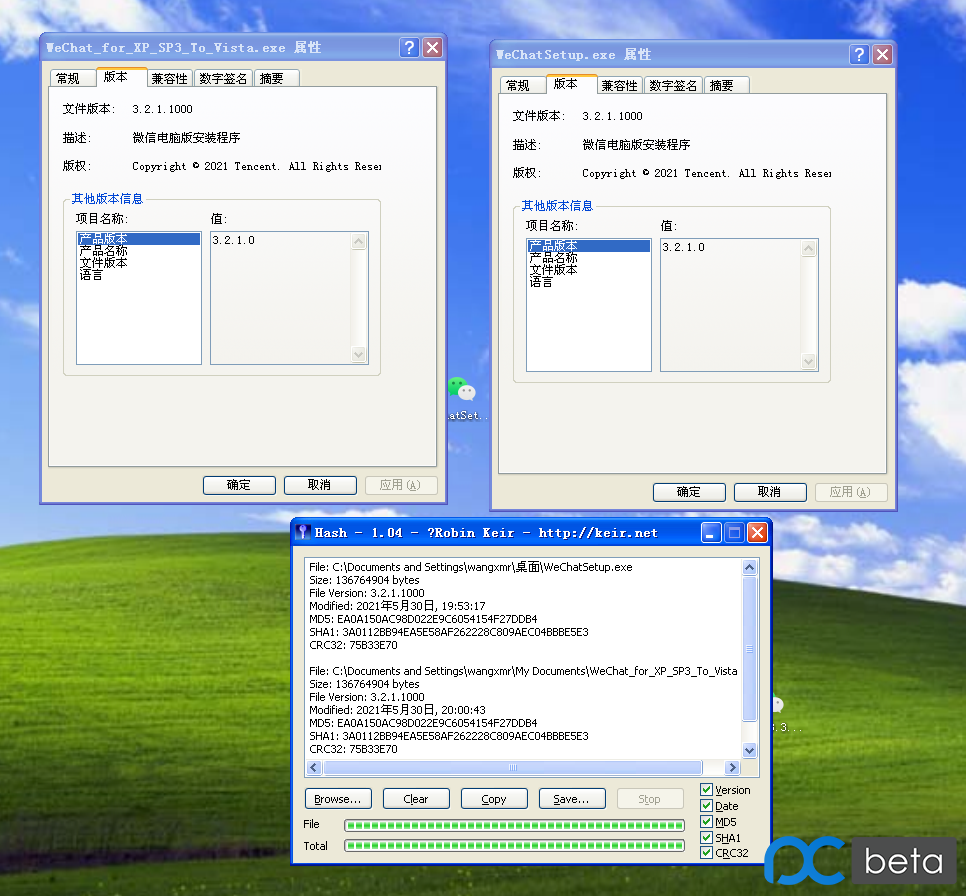Click 确定 in WeChat_for_XP_SP3_To_Vista properties
Image resolution: width=966 pixels, height=896 pixels.
(239, 485)
